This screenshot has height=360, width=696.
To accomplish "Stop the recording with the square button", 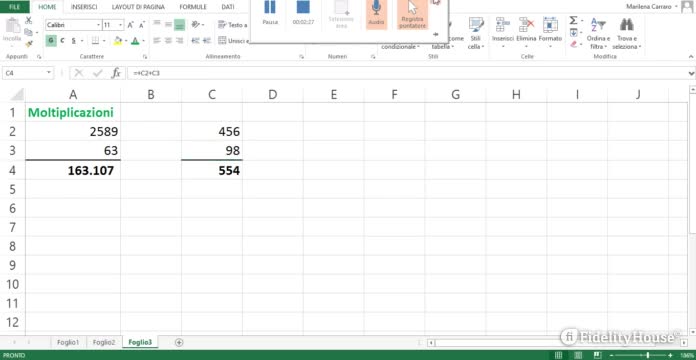I will point(303,8).
